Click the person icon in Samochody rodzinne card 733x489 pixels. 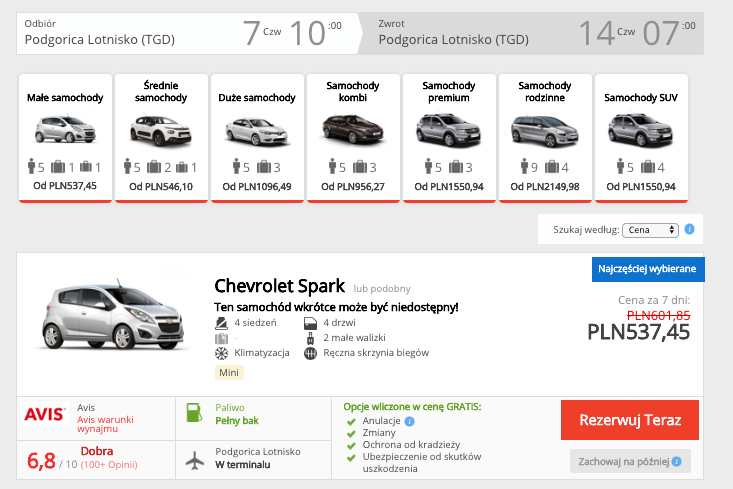pyautogui.click(x=525, y=166)
